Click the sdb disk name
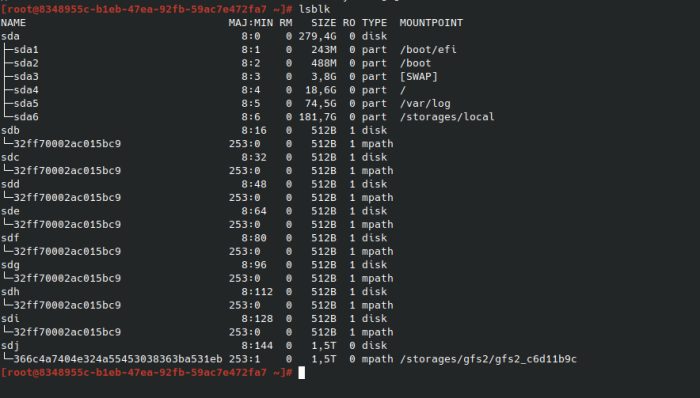The image size is (700, 398). click(10, 130)
